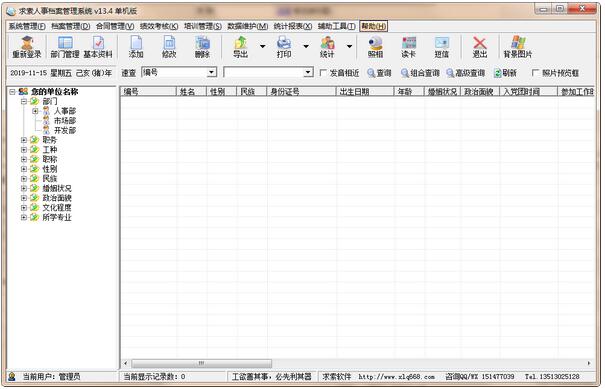
Task: Sort by the 出生日期 column header
Action: 365,92
